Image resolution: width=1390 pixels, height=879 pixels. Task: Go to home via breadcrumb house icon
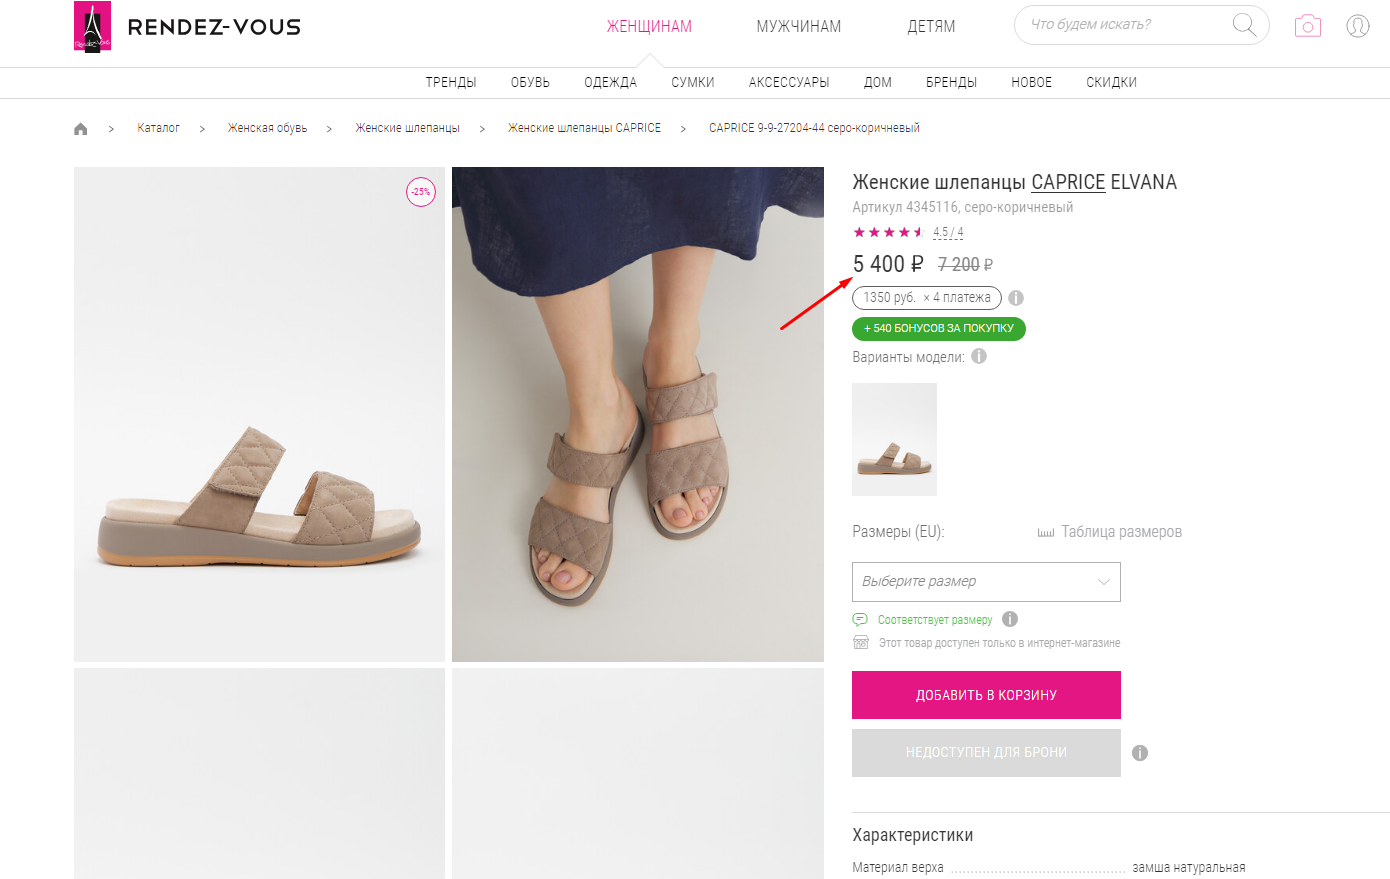[81, 129]
